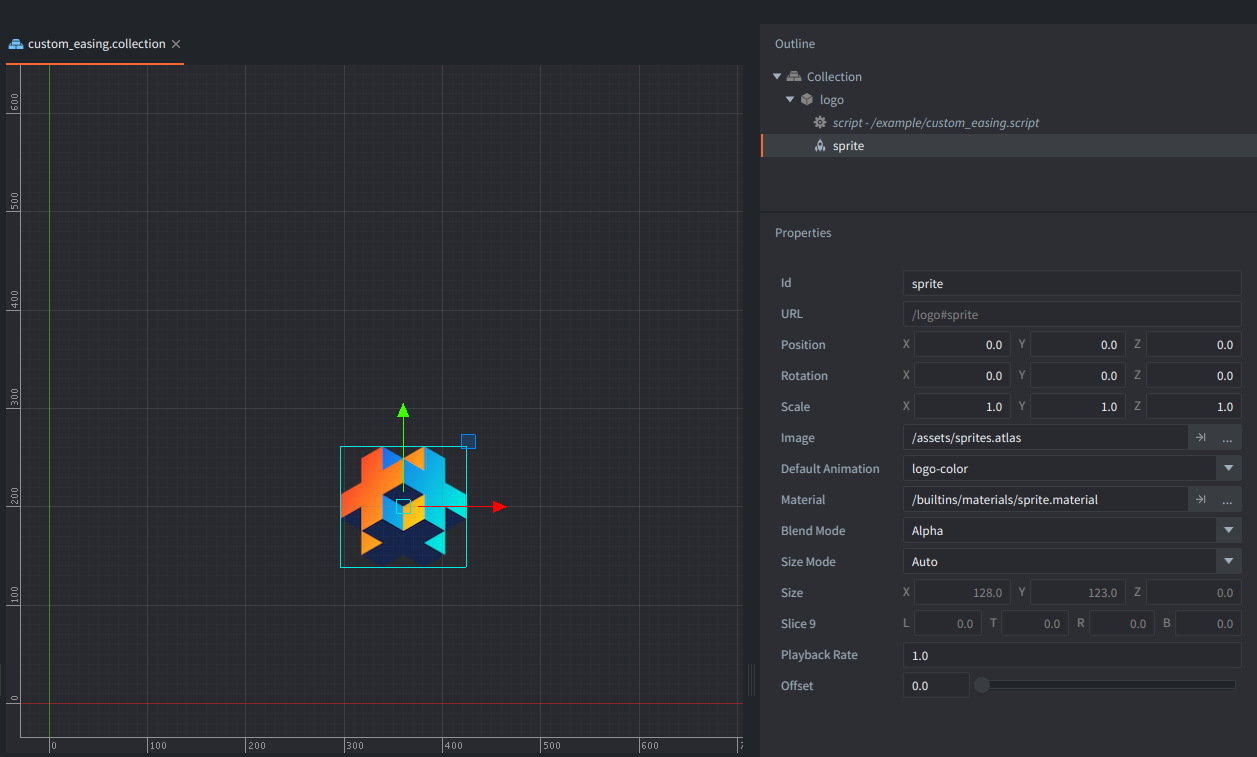This screenshot has width=1257, height=757.
Task: Collapse the Collection node in Outline
Action: click(777, 77)
